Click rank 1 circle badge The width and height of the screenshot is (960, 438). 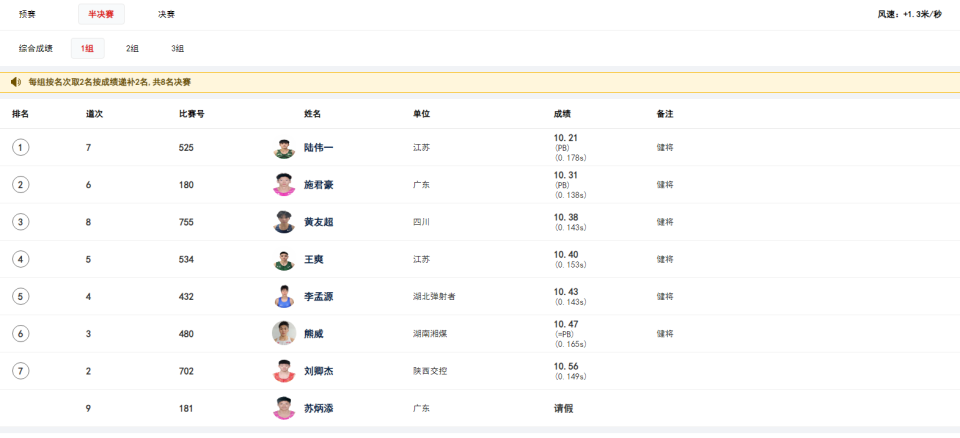[x=20, y=148]
